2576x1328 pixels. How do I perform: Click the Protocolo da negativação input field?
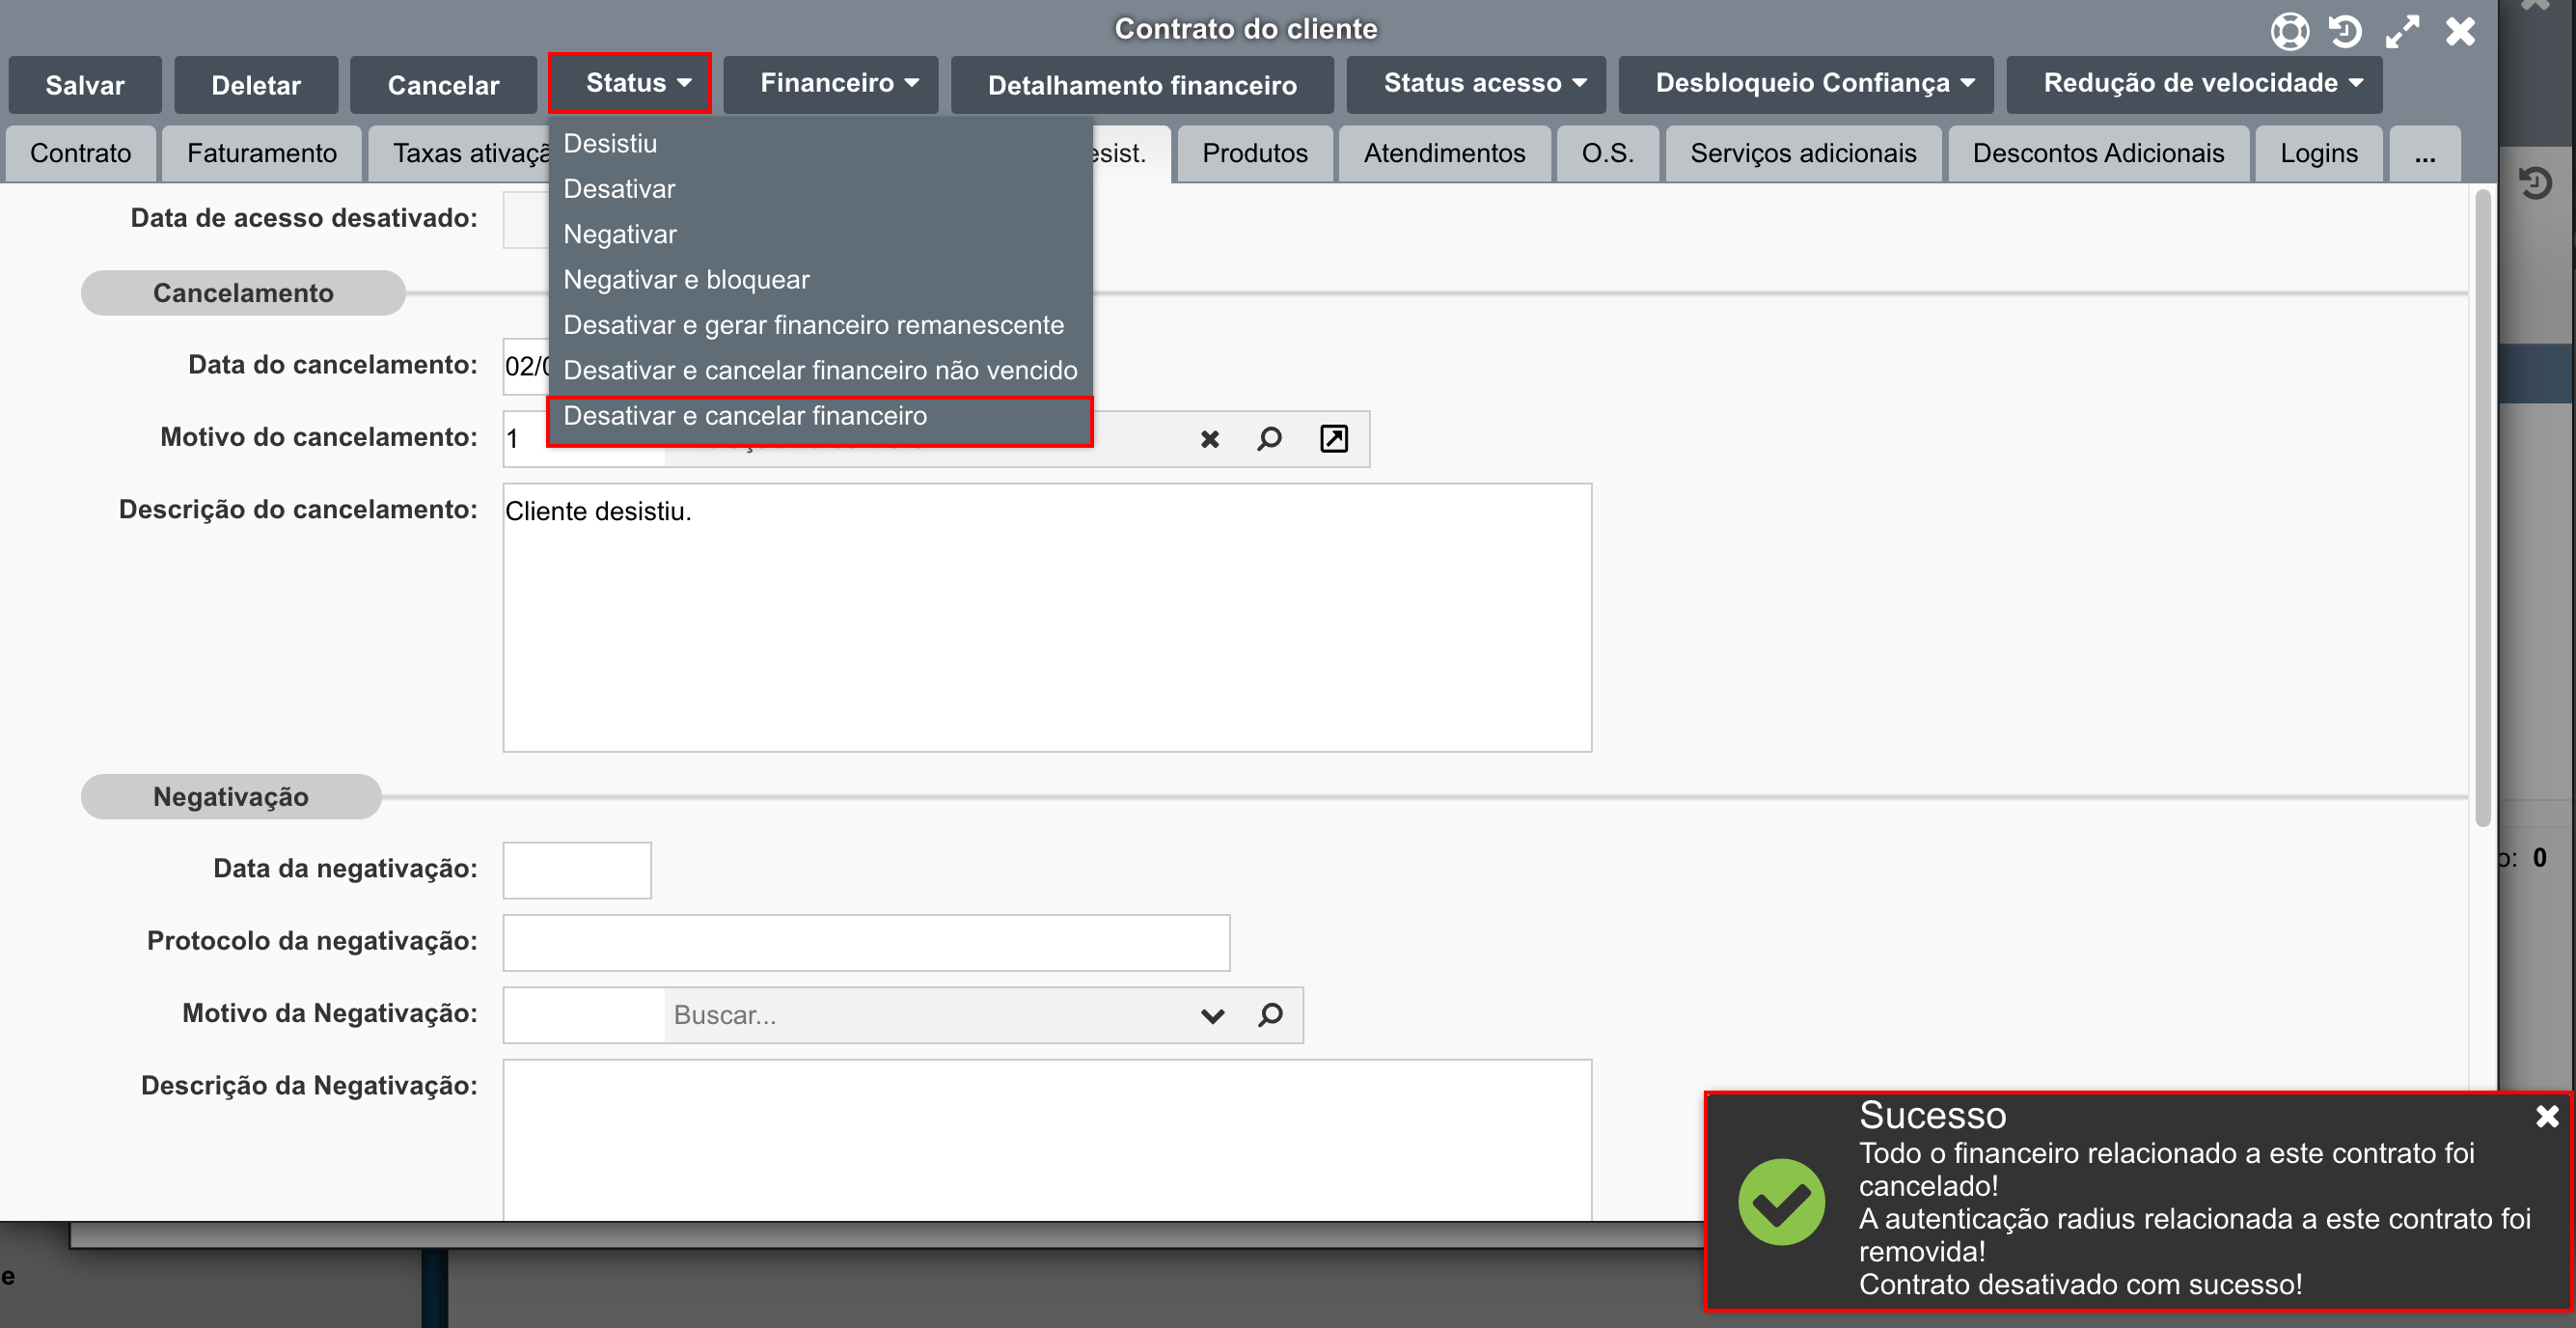click(x=866, y=942)
